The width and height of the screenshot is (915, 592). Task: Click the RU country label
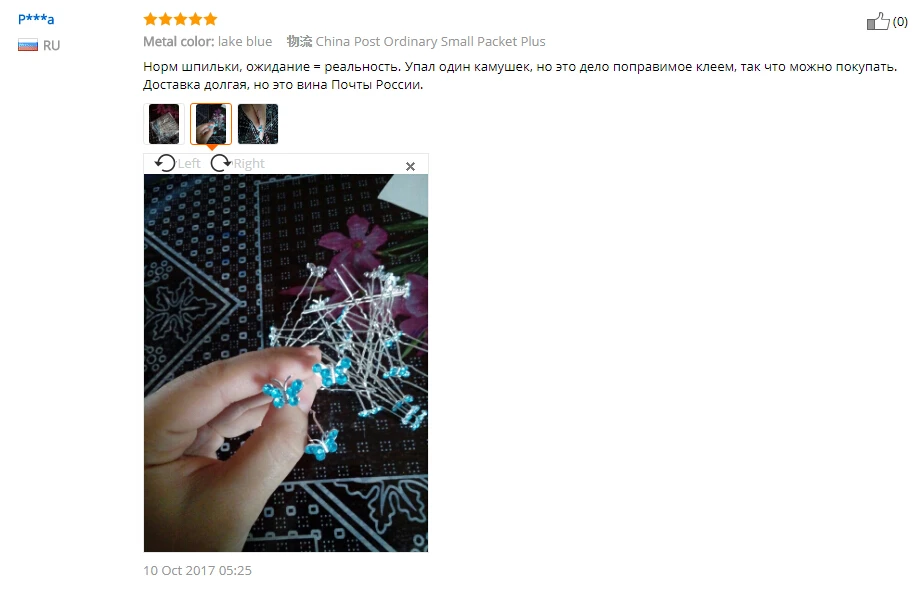pyautogui.click(x=51, y=46)
